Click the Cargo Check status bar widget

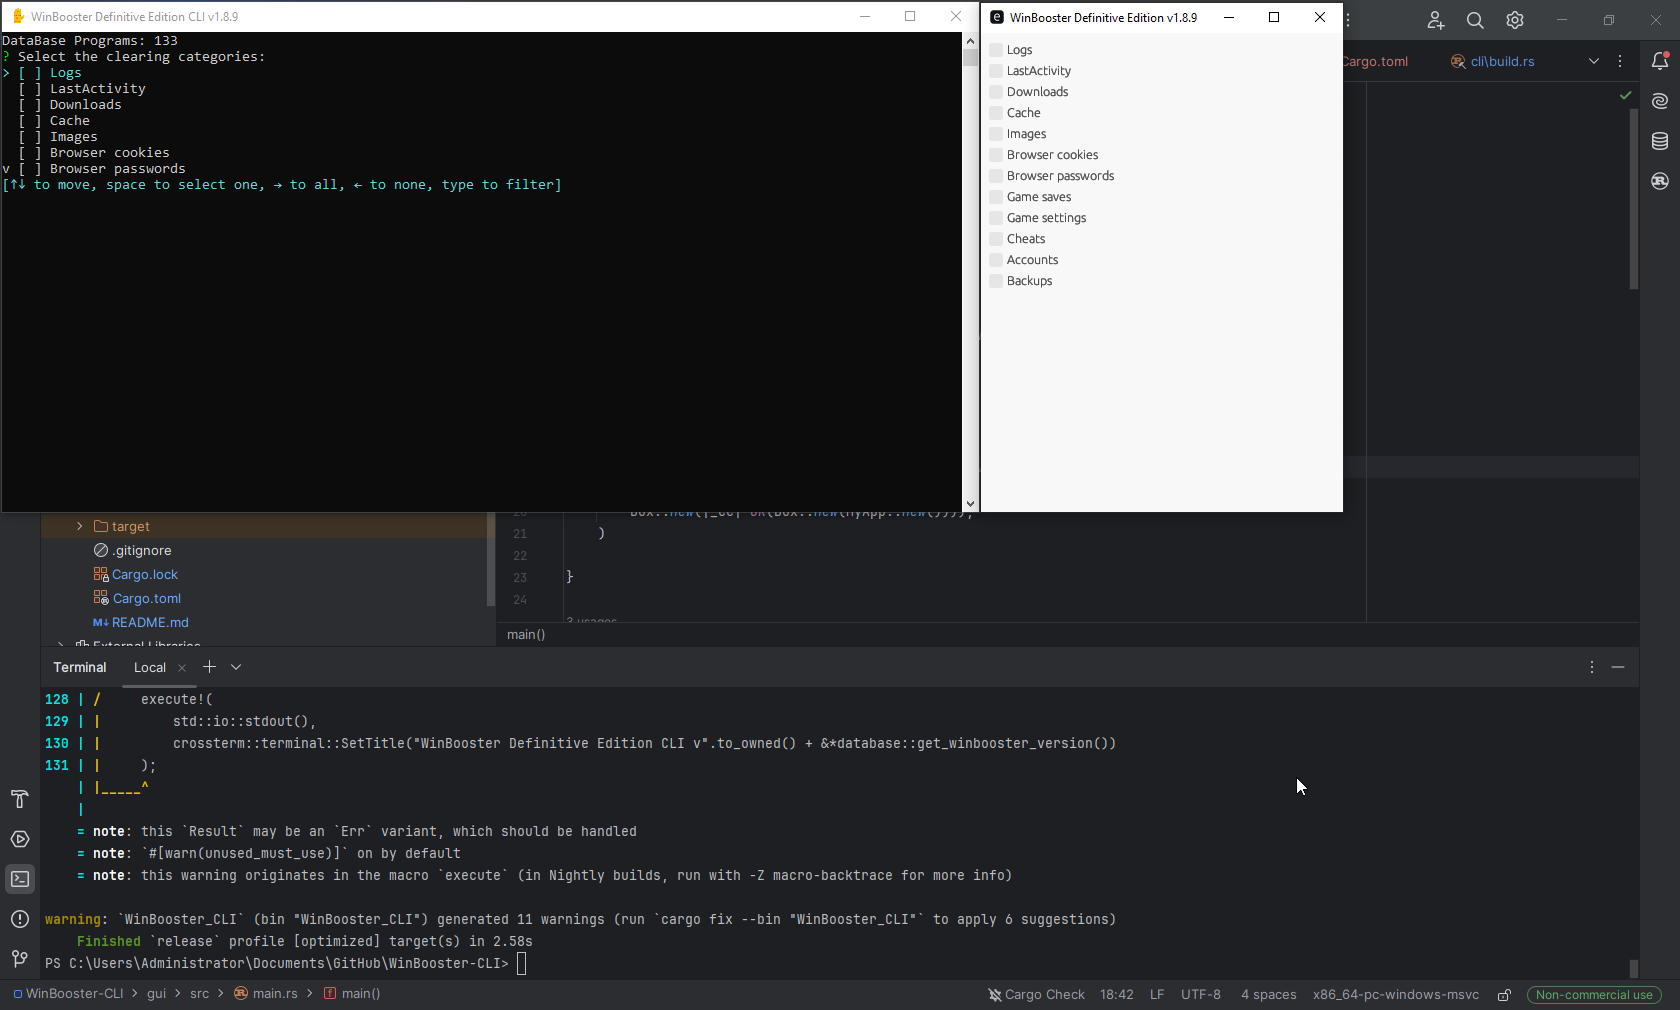pos(1036,994)
